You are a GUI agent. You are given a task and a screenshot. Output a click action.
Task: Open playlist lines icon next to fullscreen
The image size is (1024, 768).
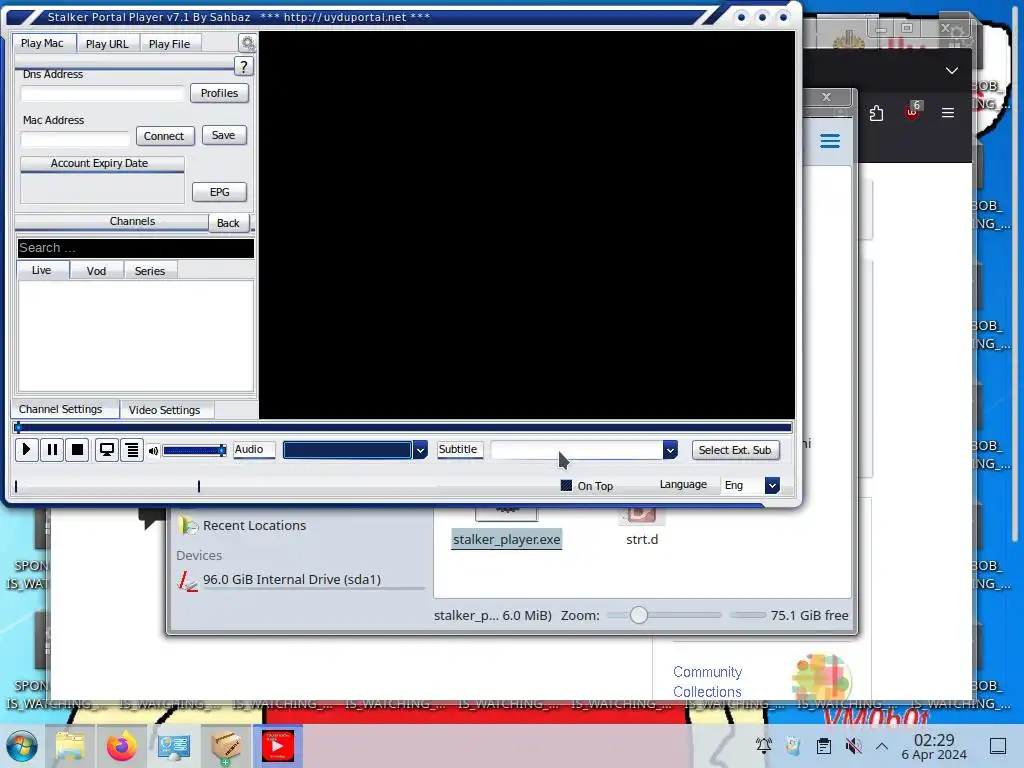(x=132, y=450)
